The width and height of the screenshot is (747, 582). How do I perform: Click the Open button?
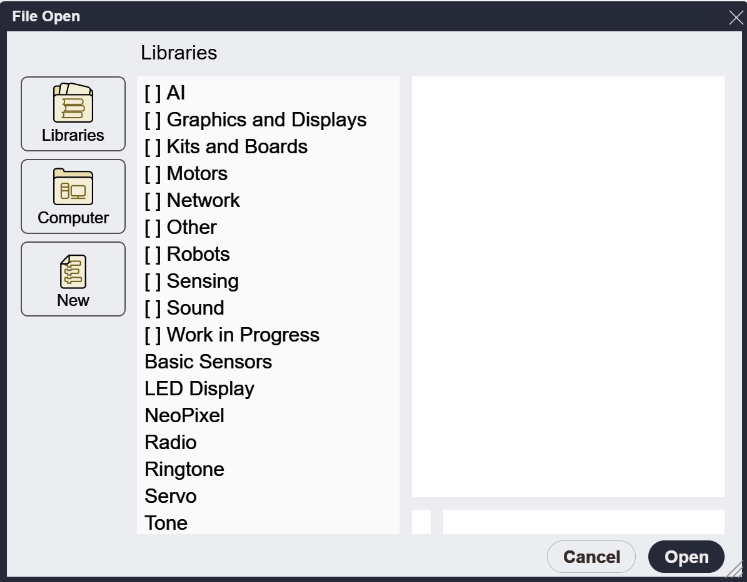coord(686,557)
